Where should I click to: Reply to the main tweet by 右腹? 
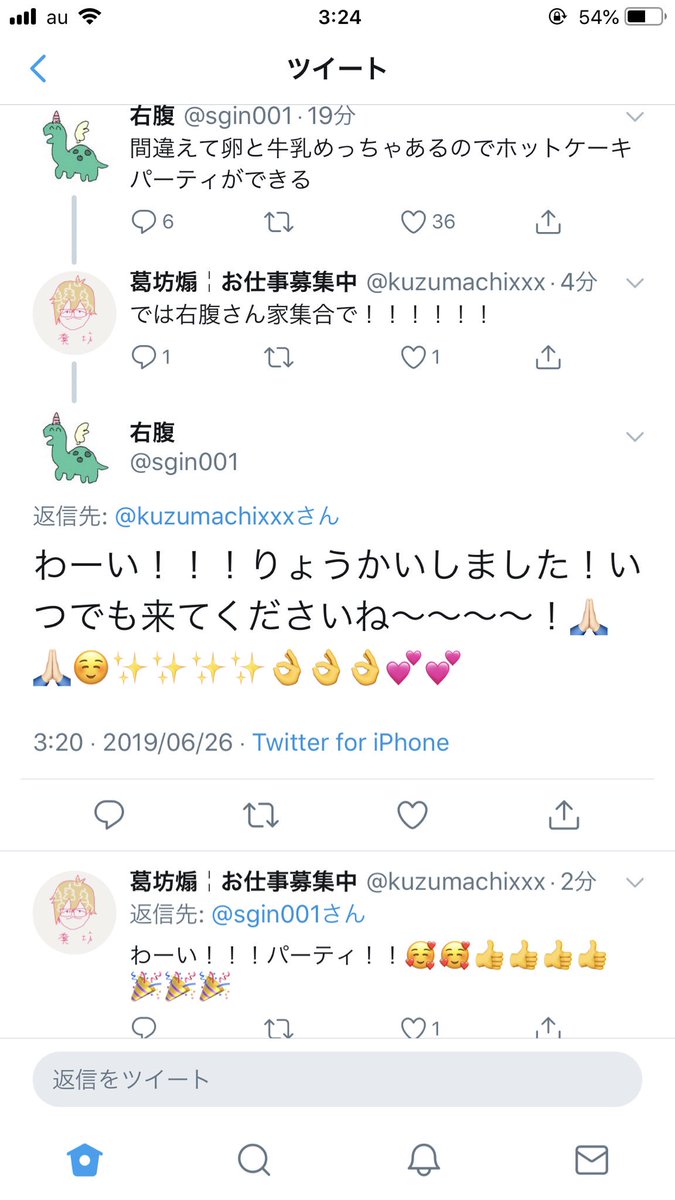pyautogui.click(x=108, y=816)
